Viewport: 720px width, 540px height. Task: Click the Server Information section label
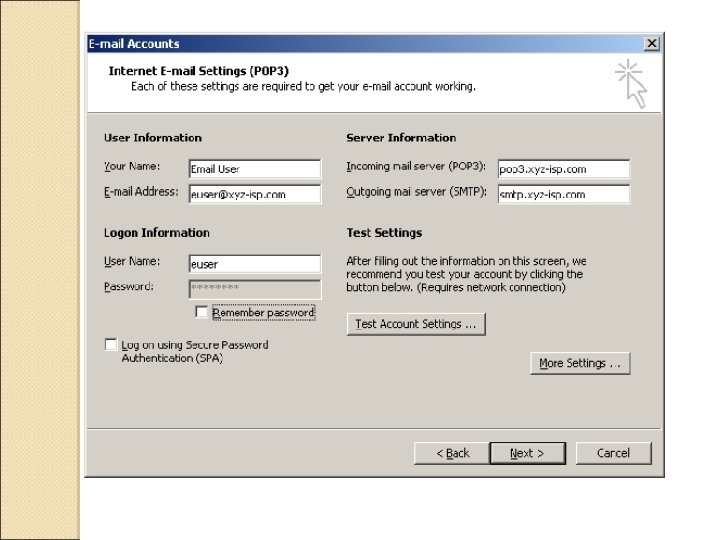[x=401, y=138]
